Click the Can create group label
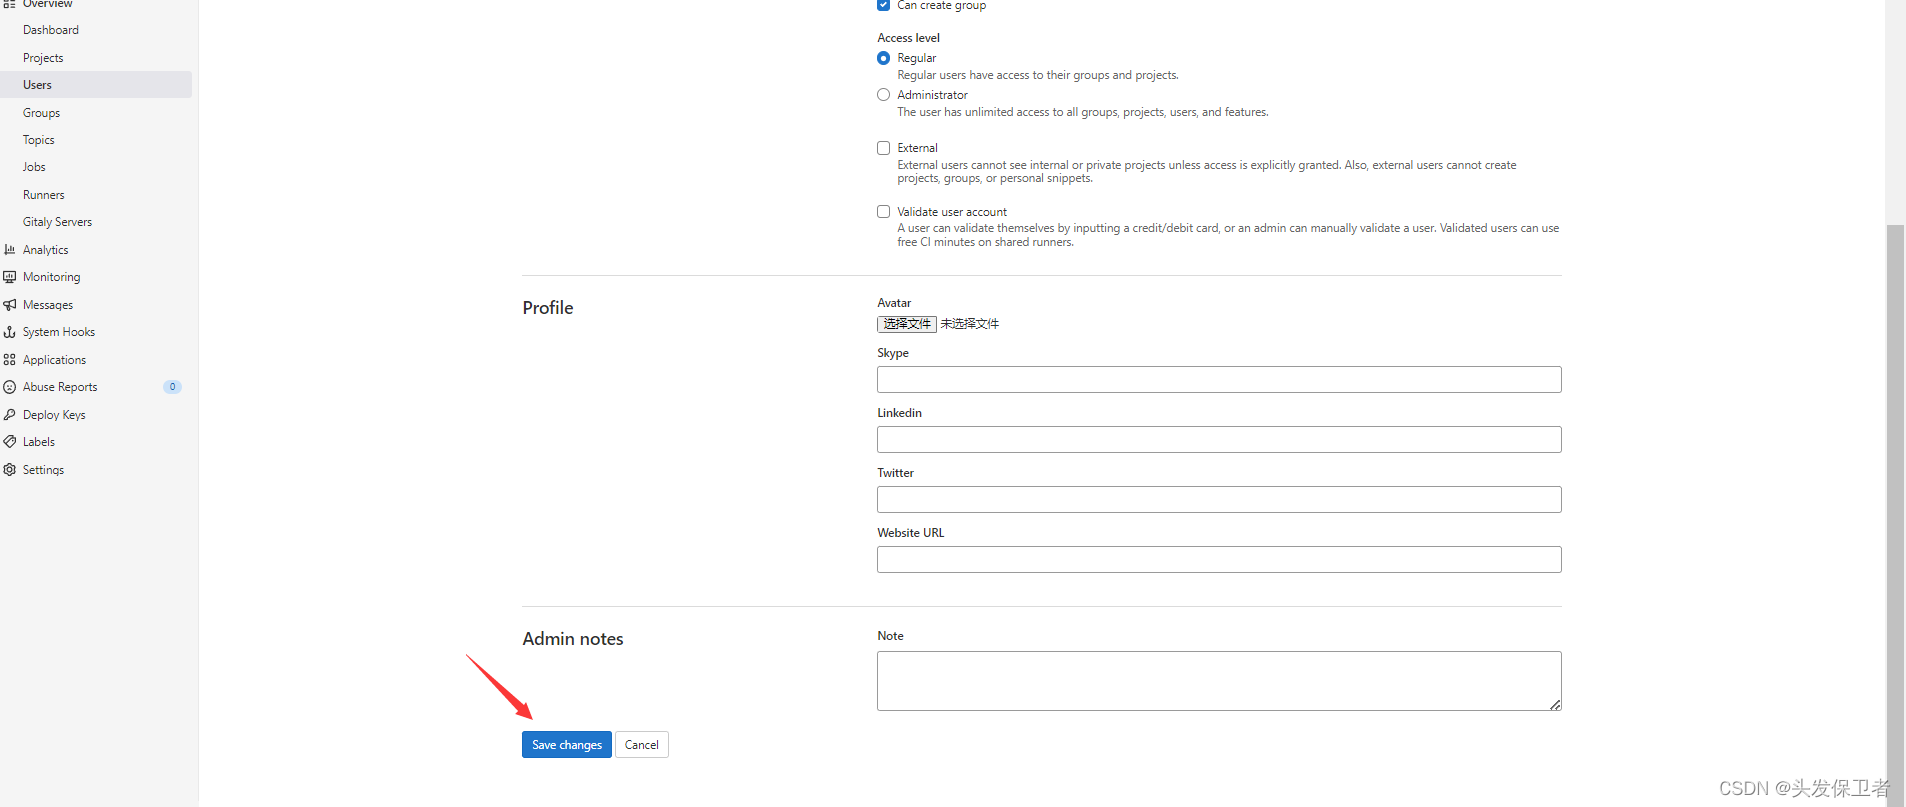 pos(942,5)
